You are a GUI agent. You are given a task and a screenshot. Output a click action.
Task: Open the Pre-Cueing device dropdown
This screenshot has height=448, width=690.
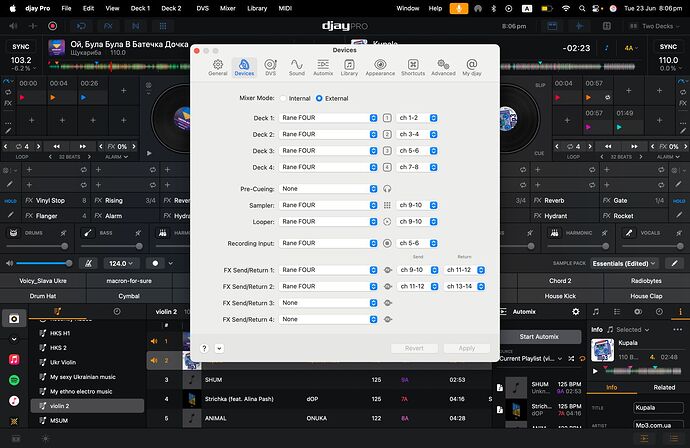click(328, 189)
